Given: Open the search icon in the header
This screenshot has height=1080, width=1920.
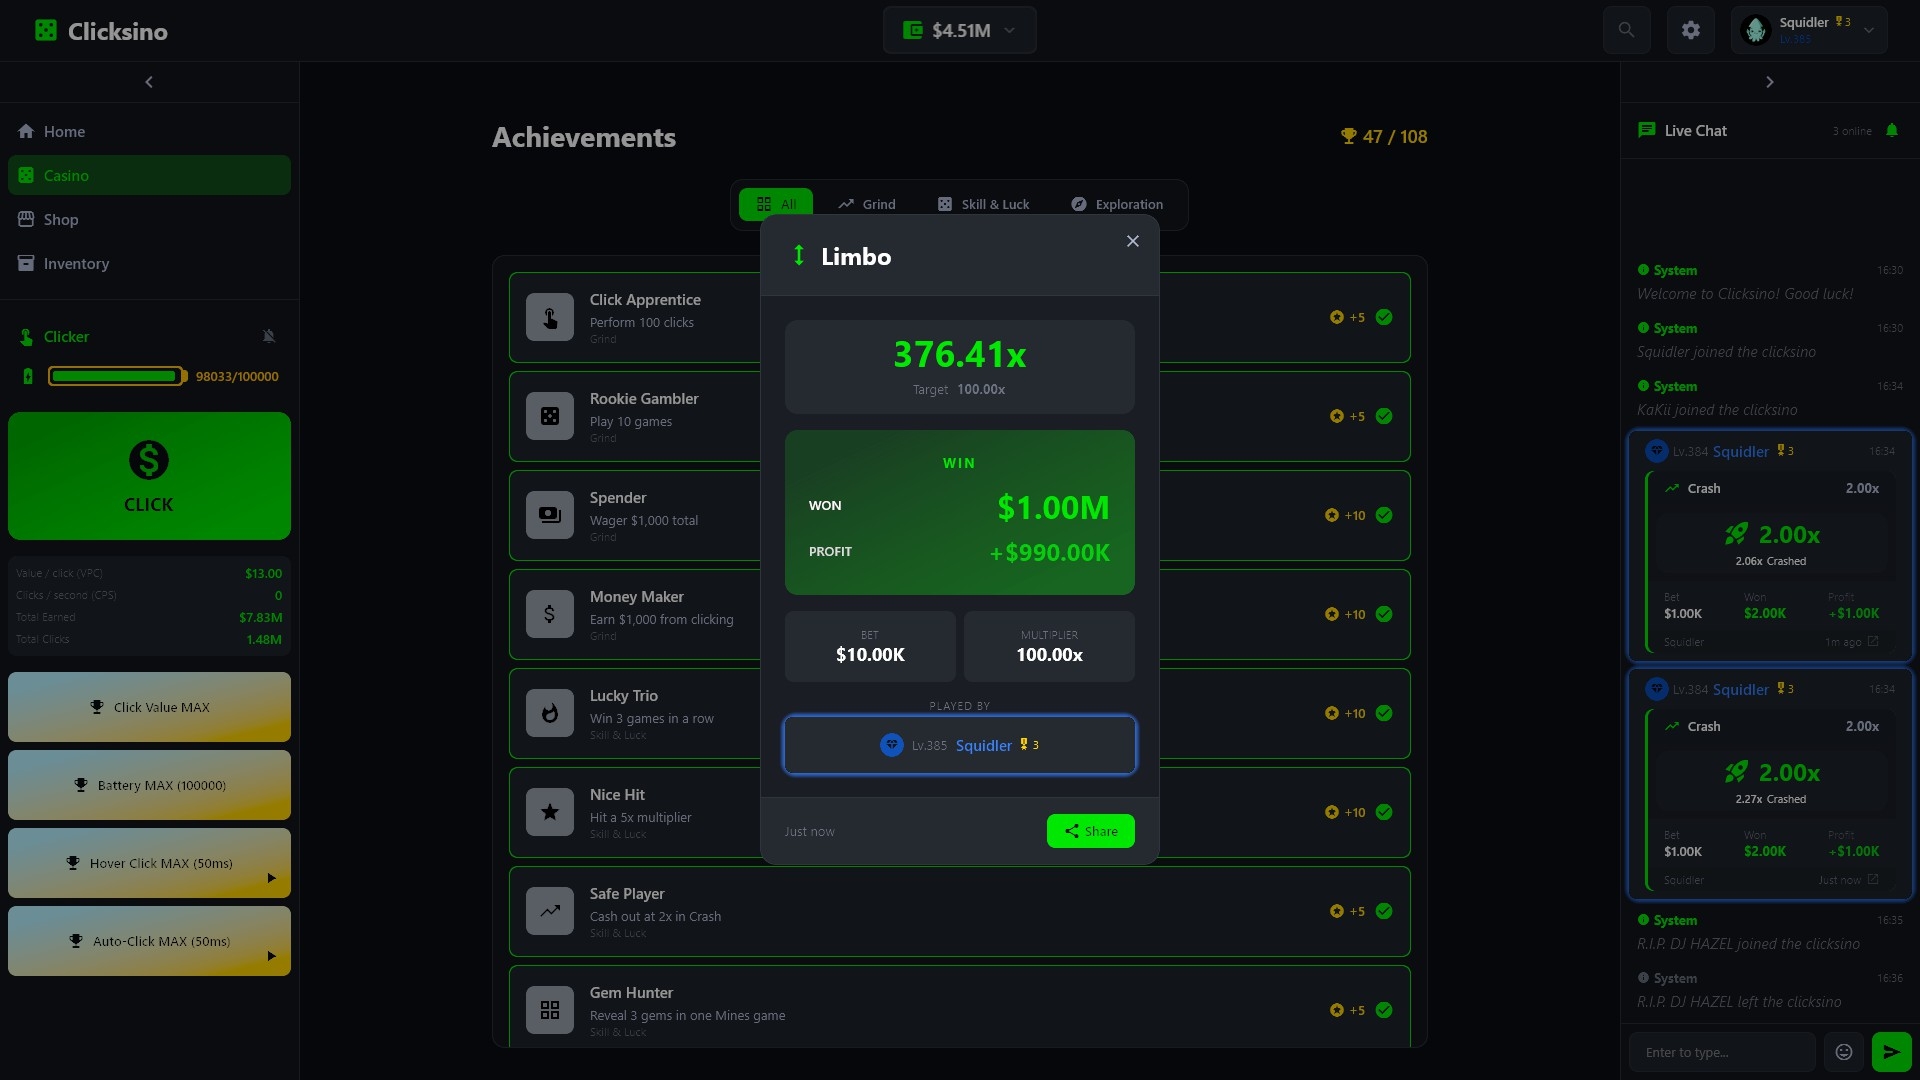Looking at the screenshot, I should pos(1626,30).
